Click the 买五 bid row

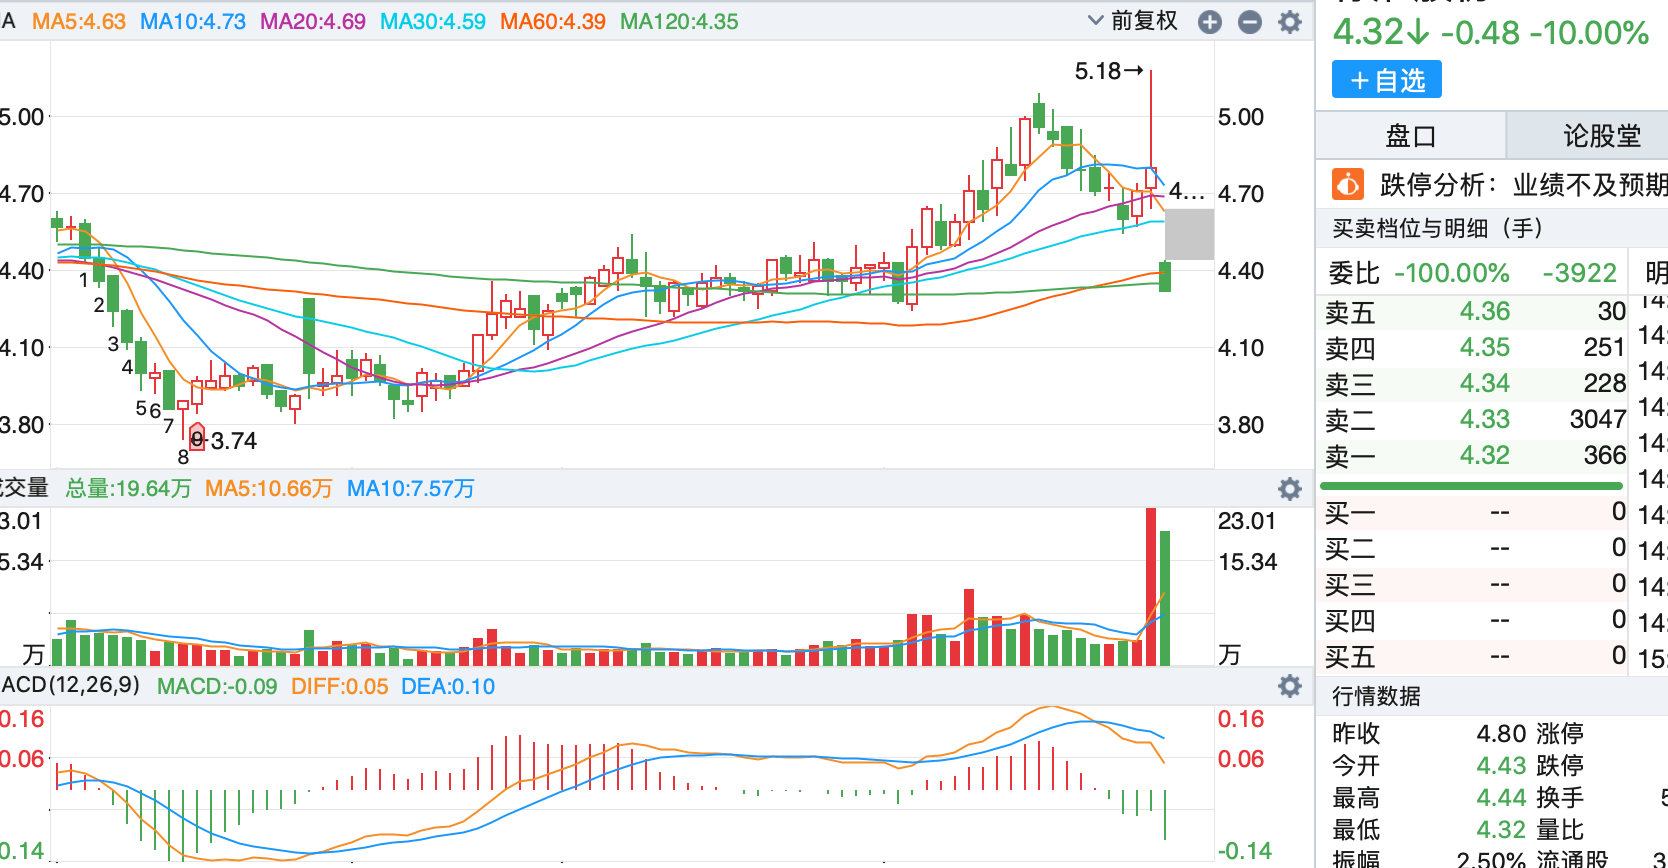pyautogui.click(x=1474, y=657)
